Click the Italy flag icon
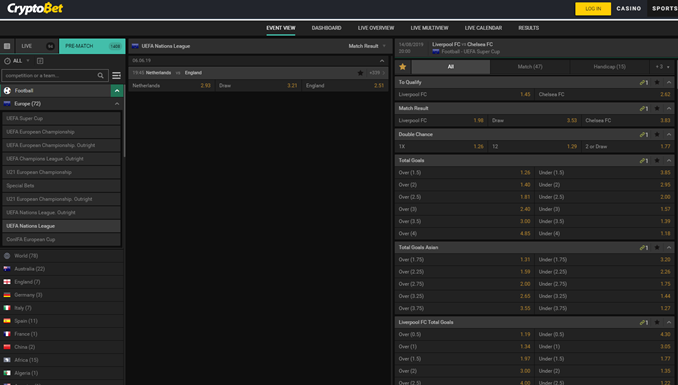This screenshot has width=678, height=385. [x=7, y=308]
